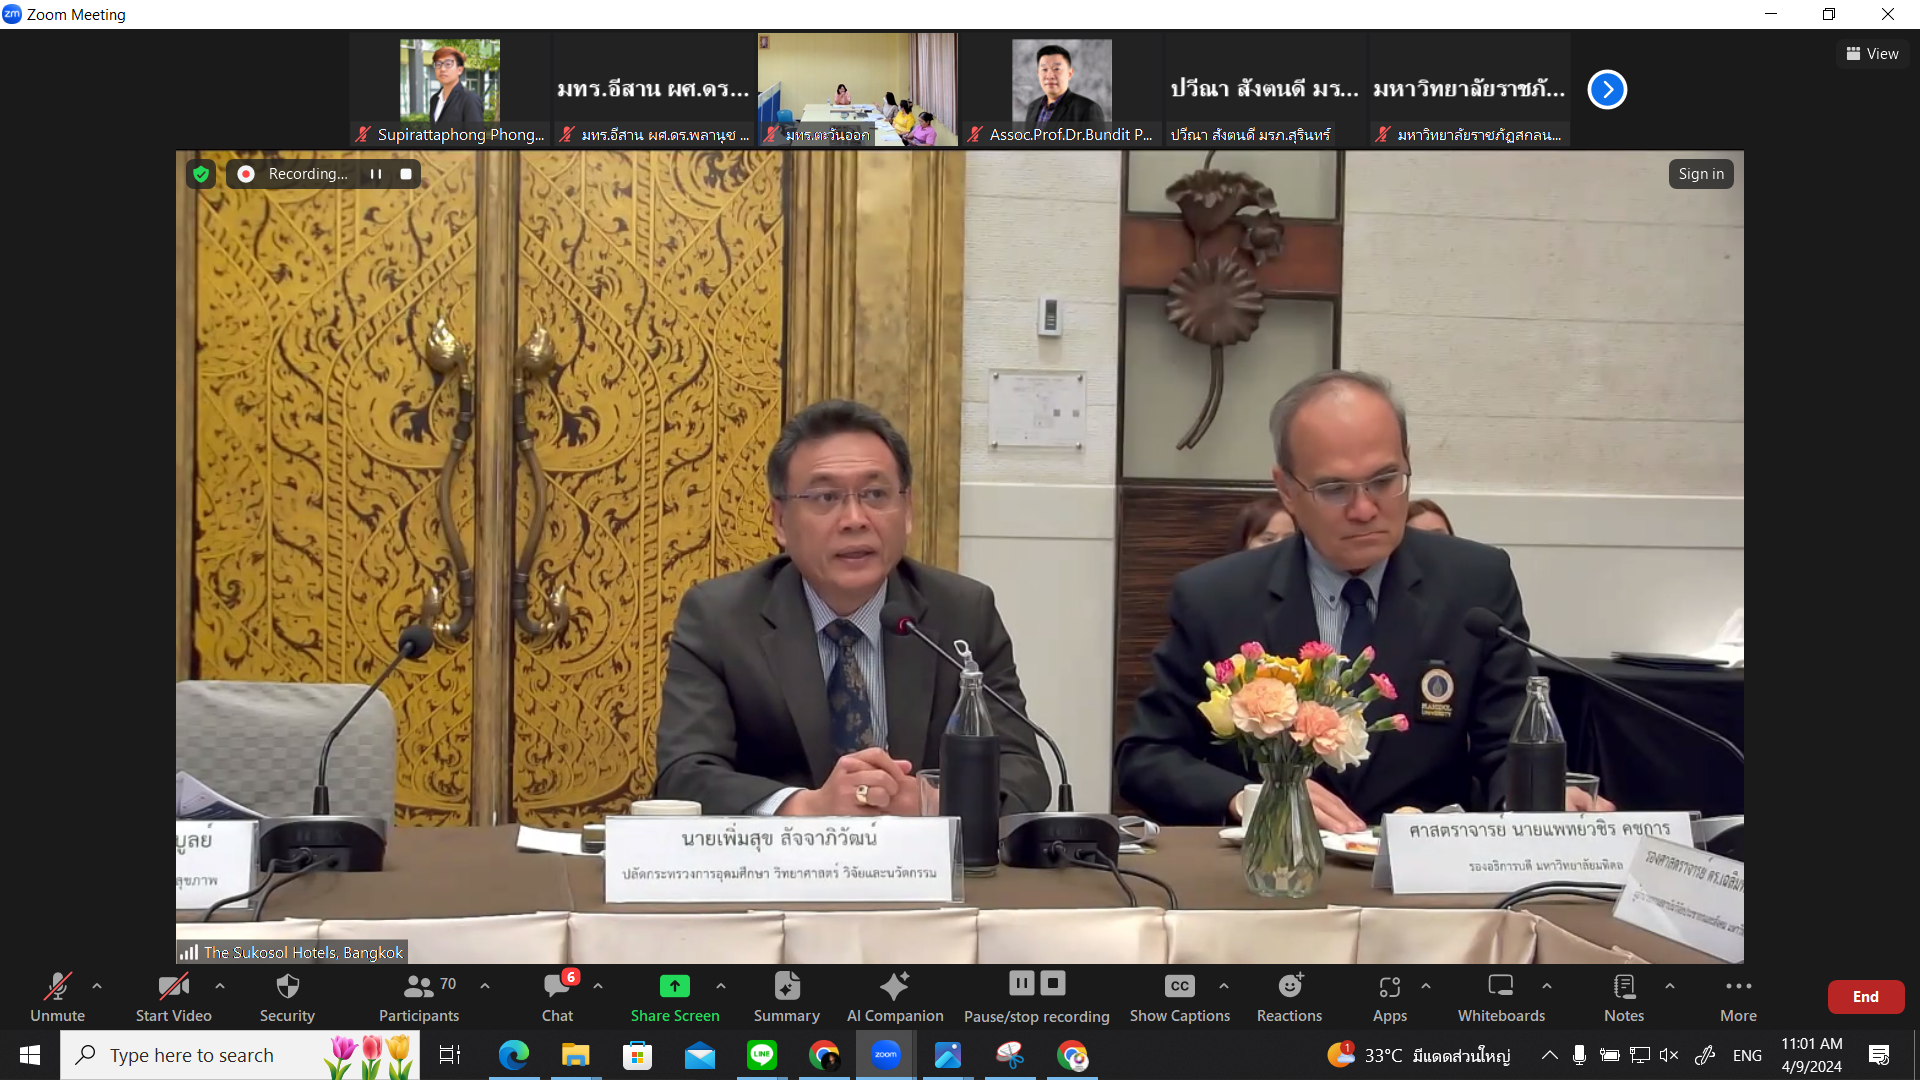Select the มหาวิทยาลัยราชภัฏสกลนคร participant tile
Image resolution: width=1920 pixels, height=1080 pixels.
[1469, 90]
